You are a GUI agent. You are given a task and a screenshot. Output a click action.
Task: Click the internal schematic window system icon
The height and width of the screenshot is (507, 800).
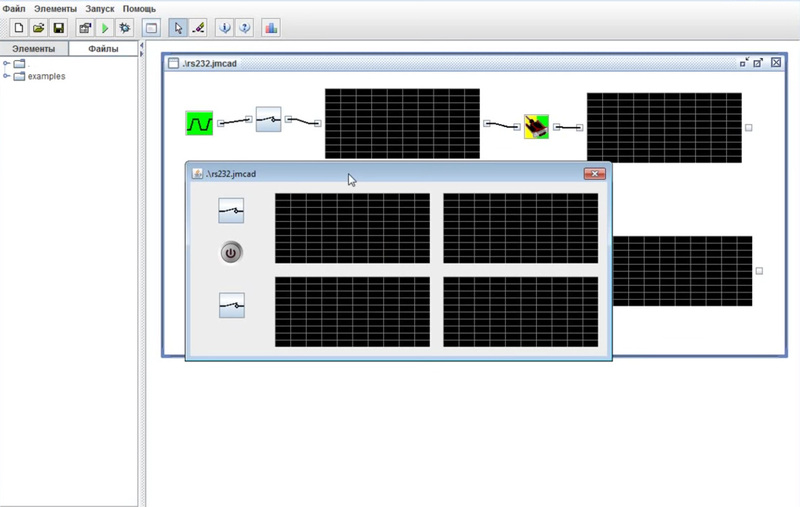[173, 63]
